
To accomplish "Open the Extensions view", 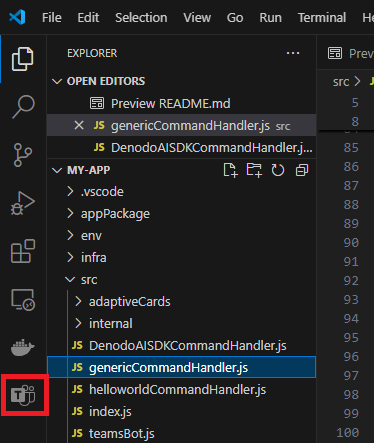I will (x=23, y=251).
